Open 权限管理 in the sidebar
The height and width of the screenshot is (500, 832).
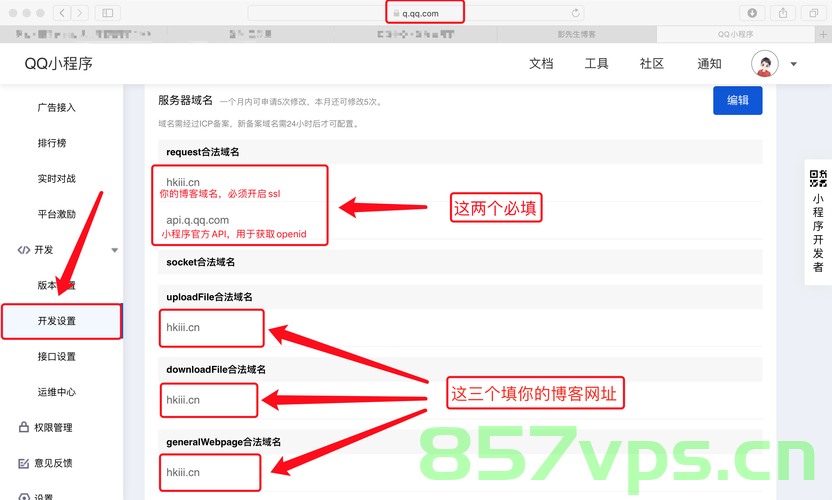click(x=54, y=428)
